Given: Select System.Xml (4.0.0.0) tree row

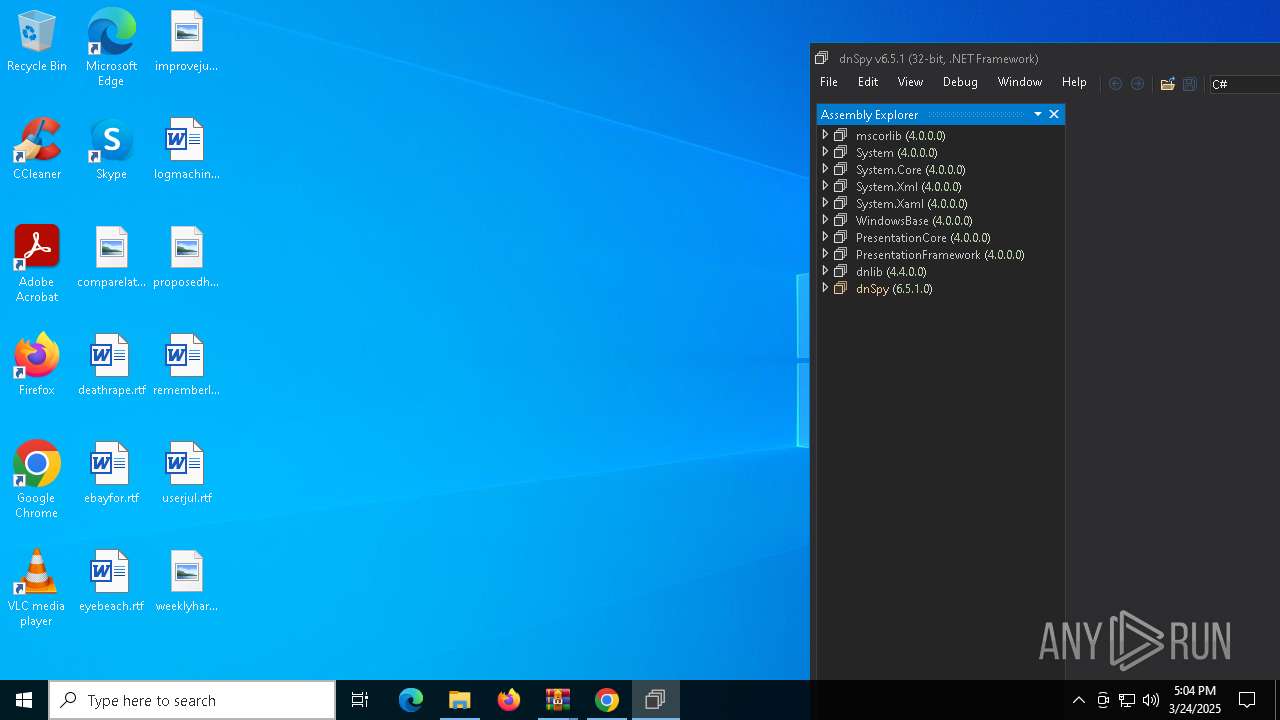Looking at the screenshot, I should pos(908,186).
